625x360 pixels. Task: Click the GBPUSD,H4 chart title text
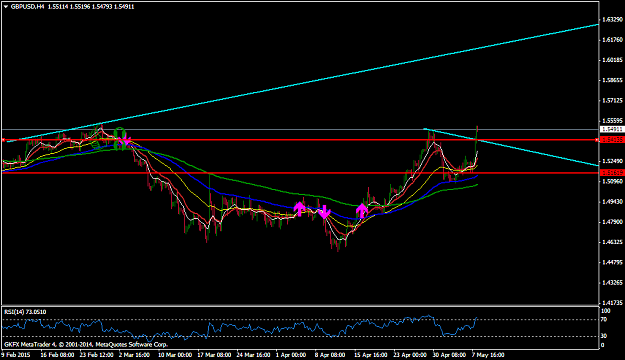pyautogui.click(x=28, y=7)
